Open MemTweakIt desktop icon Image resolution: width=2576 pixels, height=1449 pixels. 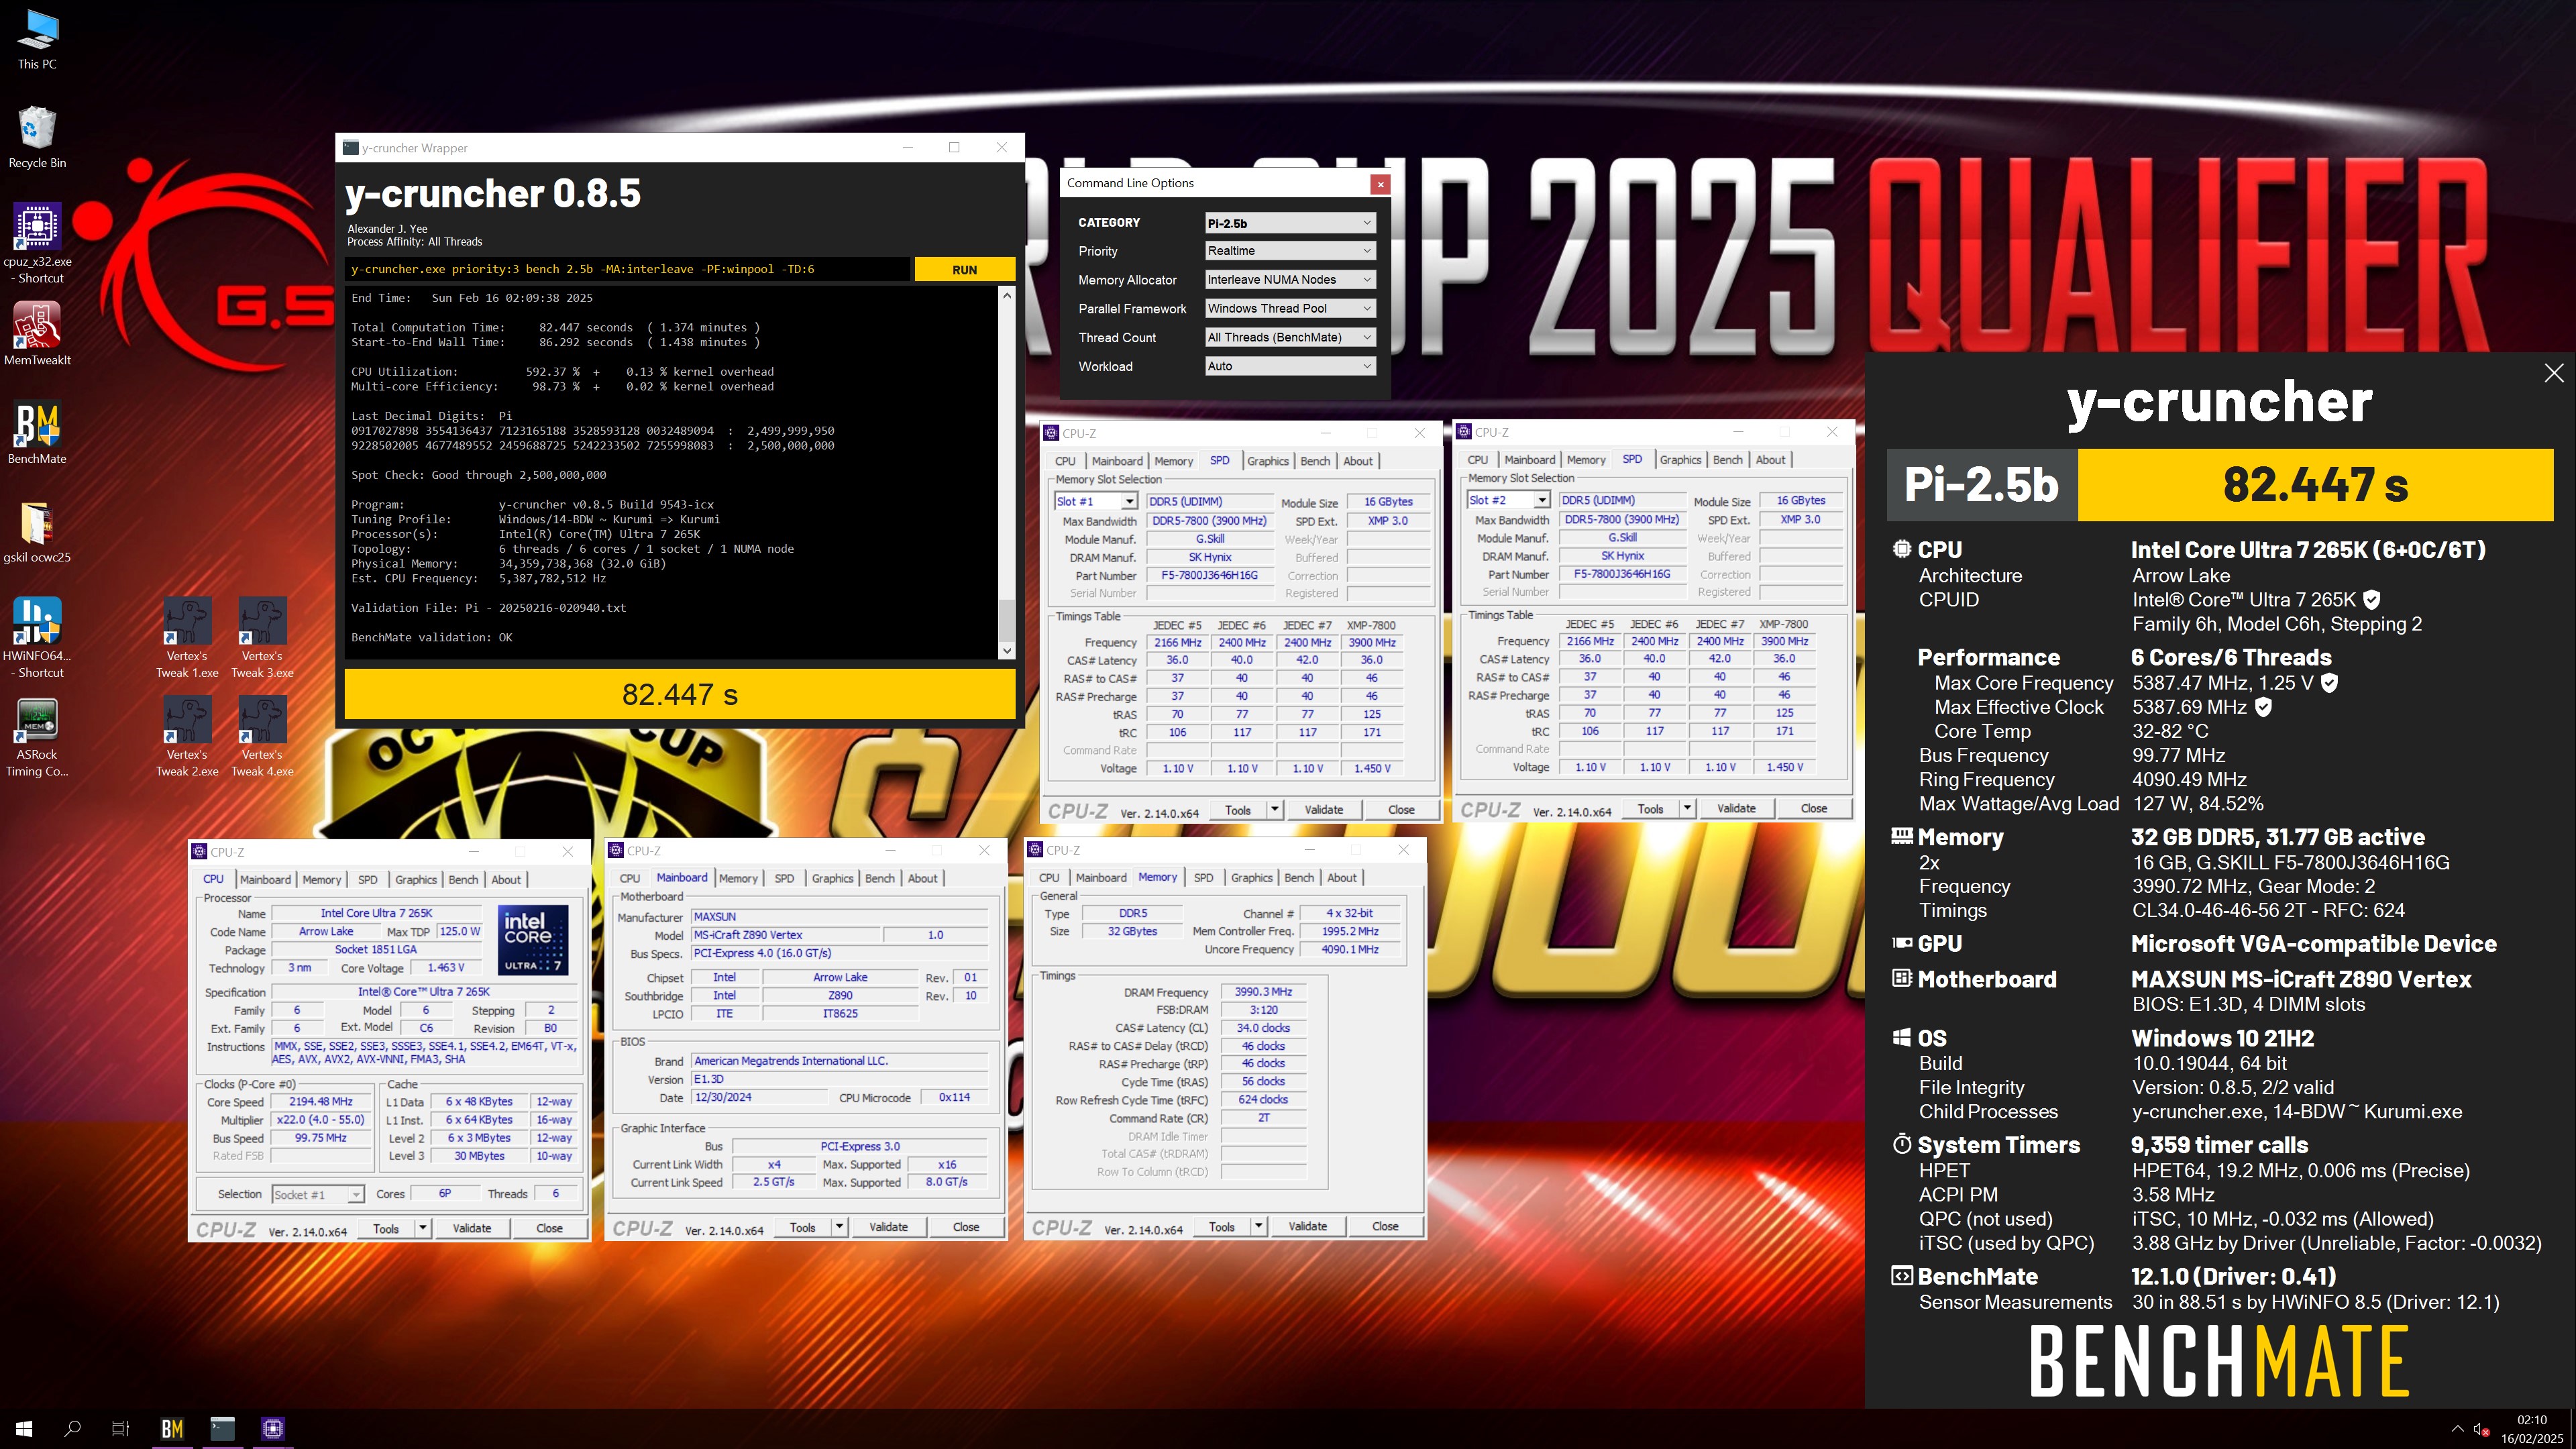click(x=37, y=334)
